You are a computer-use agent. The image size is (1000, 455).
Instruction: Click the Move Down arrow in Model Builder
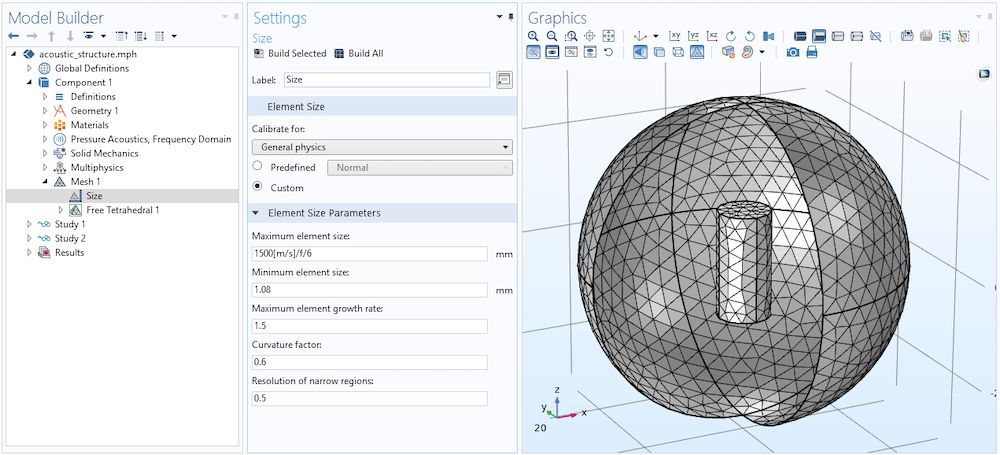tap(70, 36)
